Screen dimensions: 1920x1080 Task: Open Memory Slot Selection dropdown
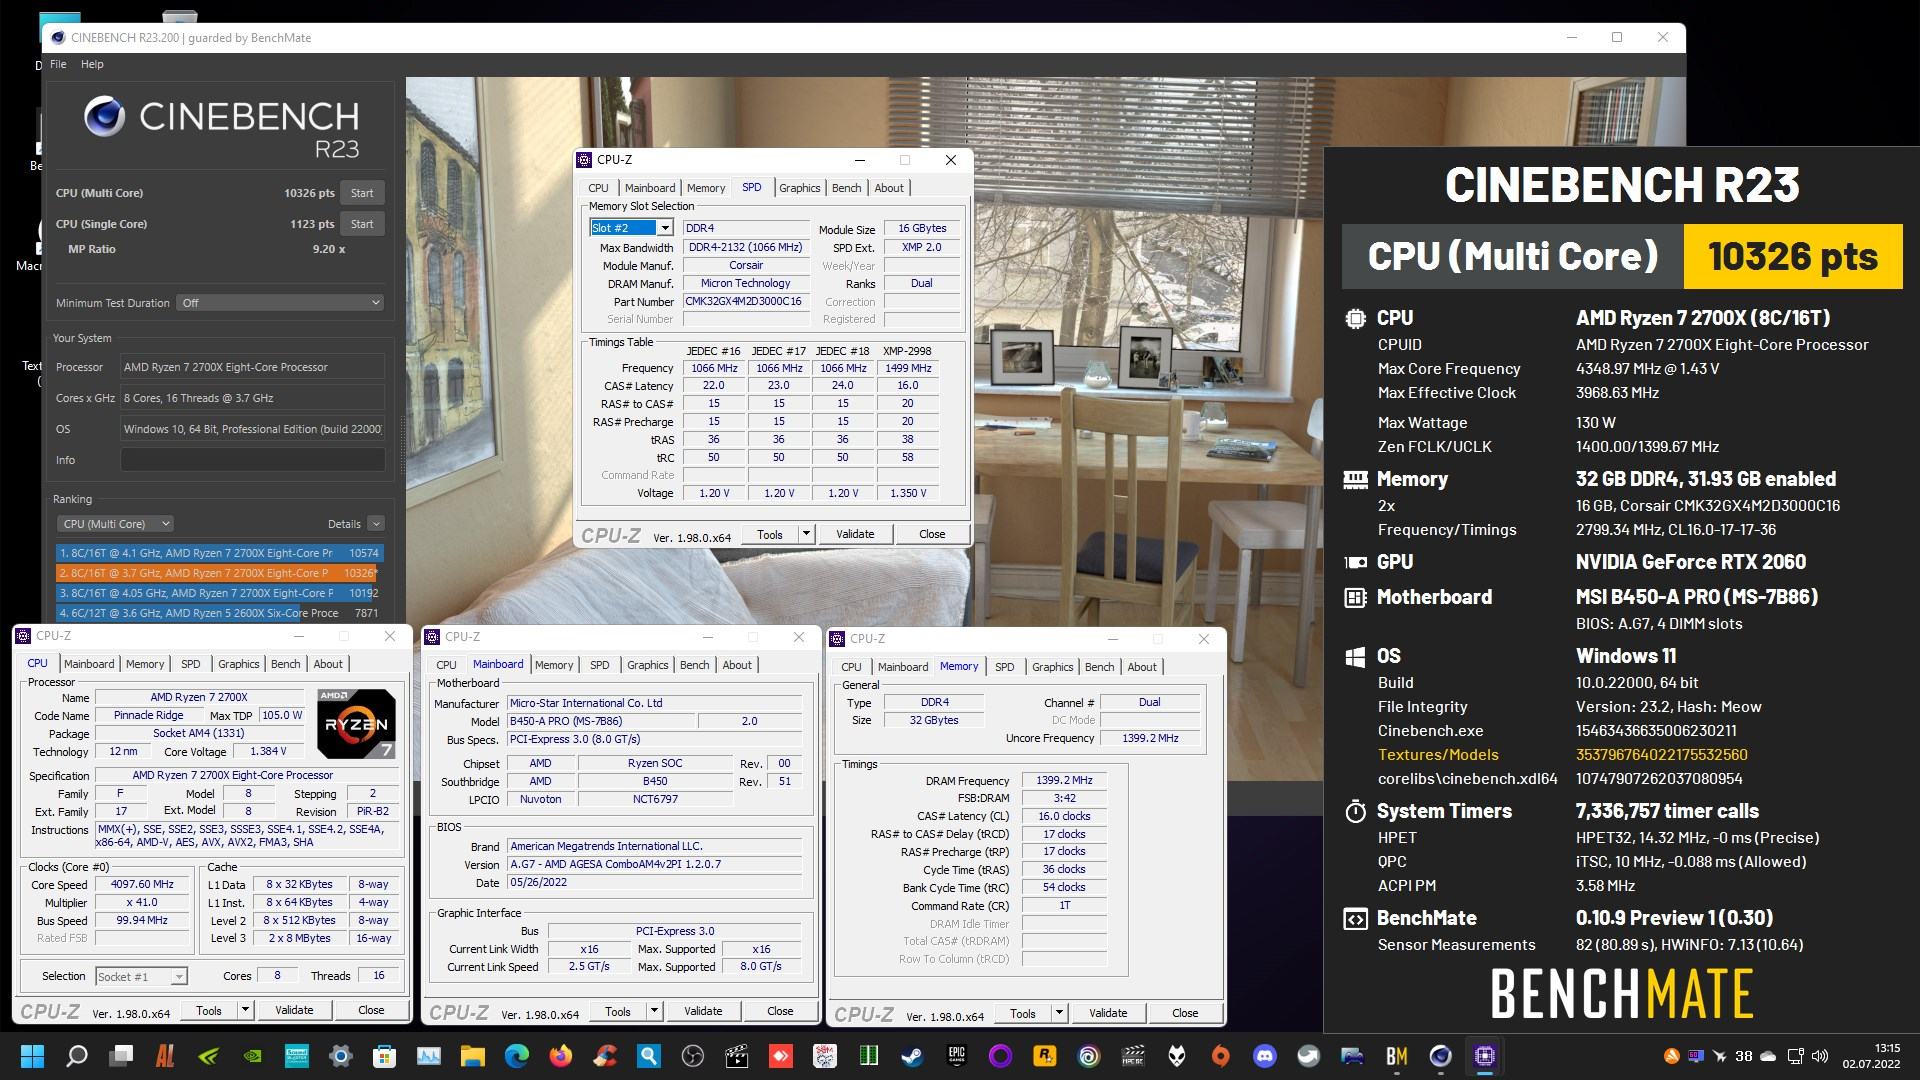click(x=664, y=228)
